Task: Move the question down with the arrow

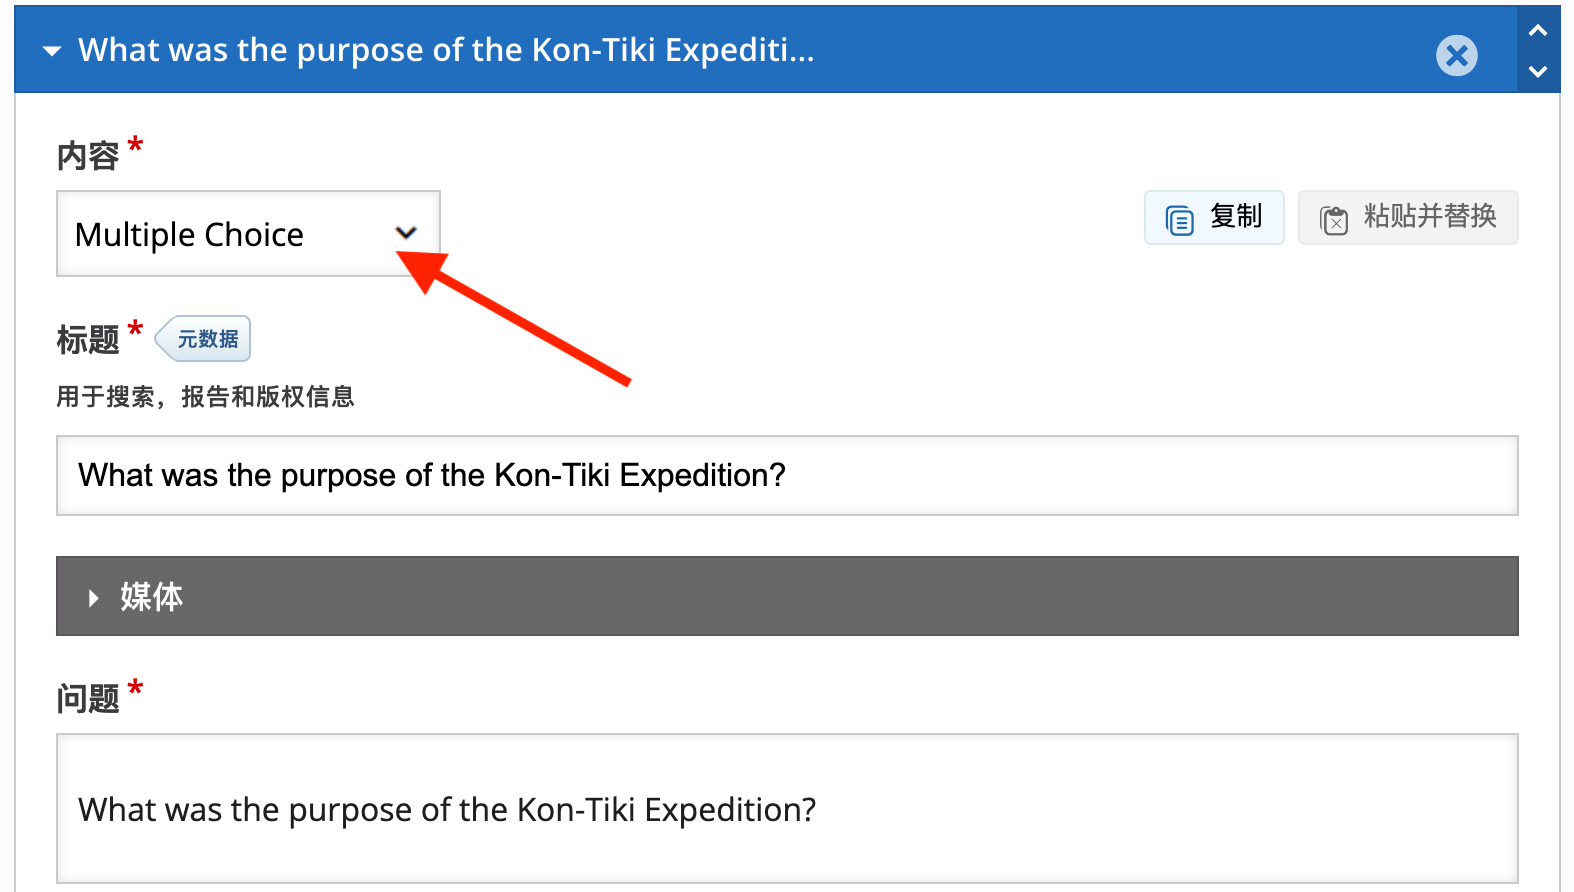Action: (1538, 72)
